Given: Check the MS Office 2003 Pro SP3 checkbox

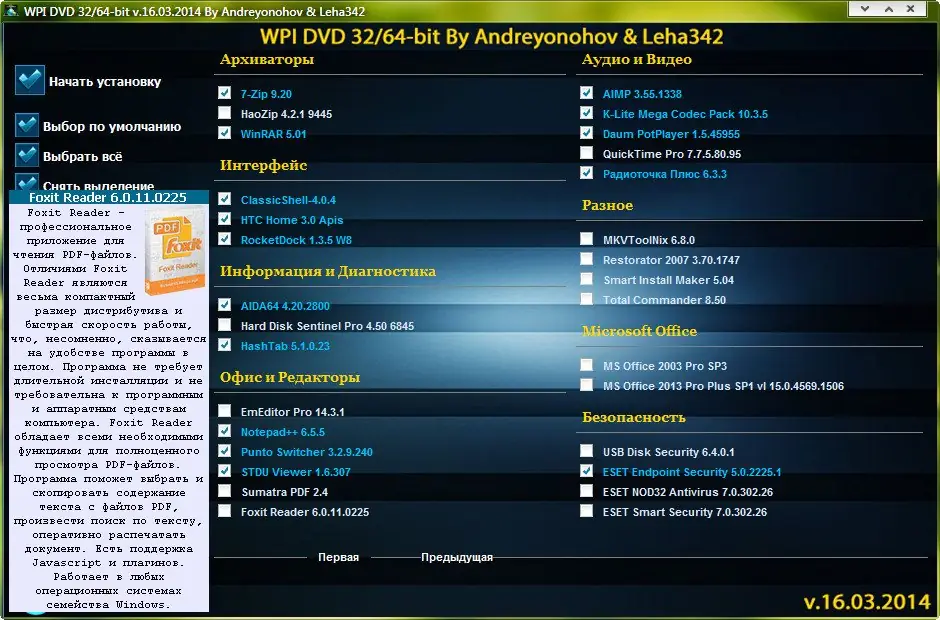Looking at the screenshot, I should coord(586,365).
